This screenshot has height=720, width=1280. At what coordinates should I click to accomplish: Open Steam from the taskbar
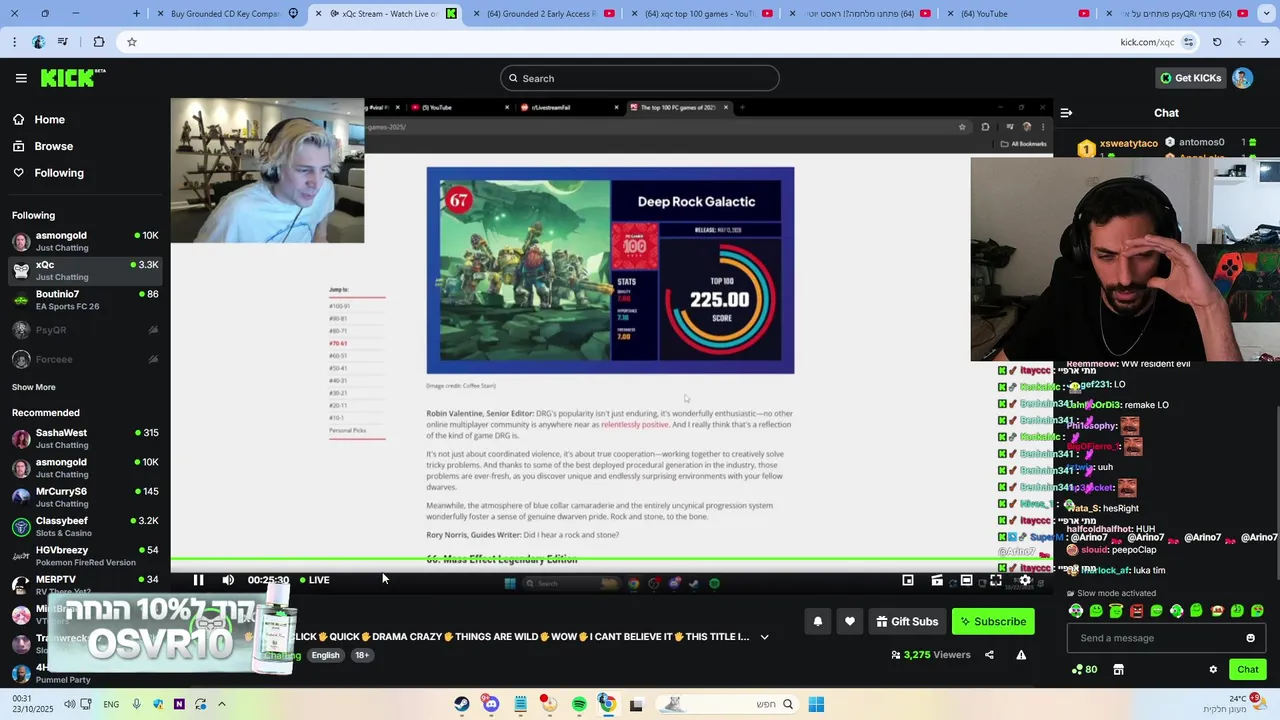(462, 704)
